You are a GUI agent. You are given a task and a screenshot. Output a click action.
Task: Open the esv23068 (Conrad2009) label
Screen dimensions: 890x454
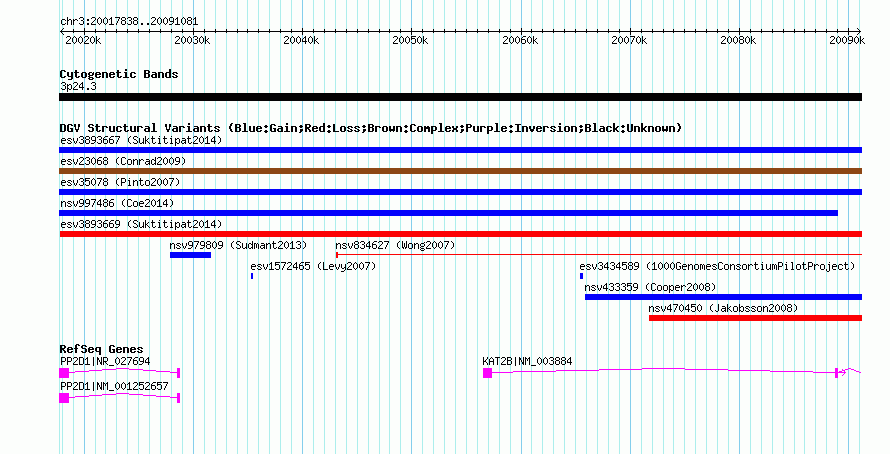(x=123, y=161)
